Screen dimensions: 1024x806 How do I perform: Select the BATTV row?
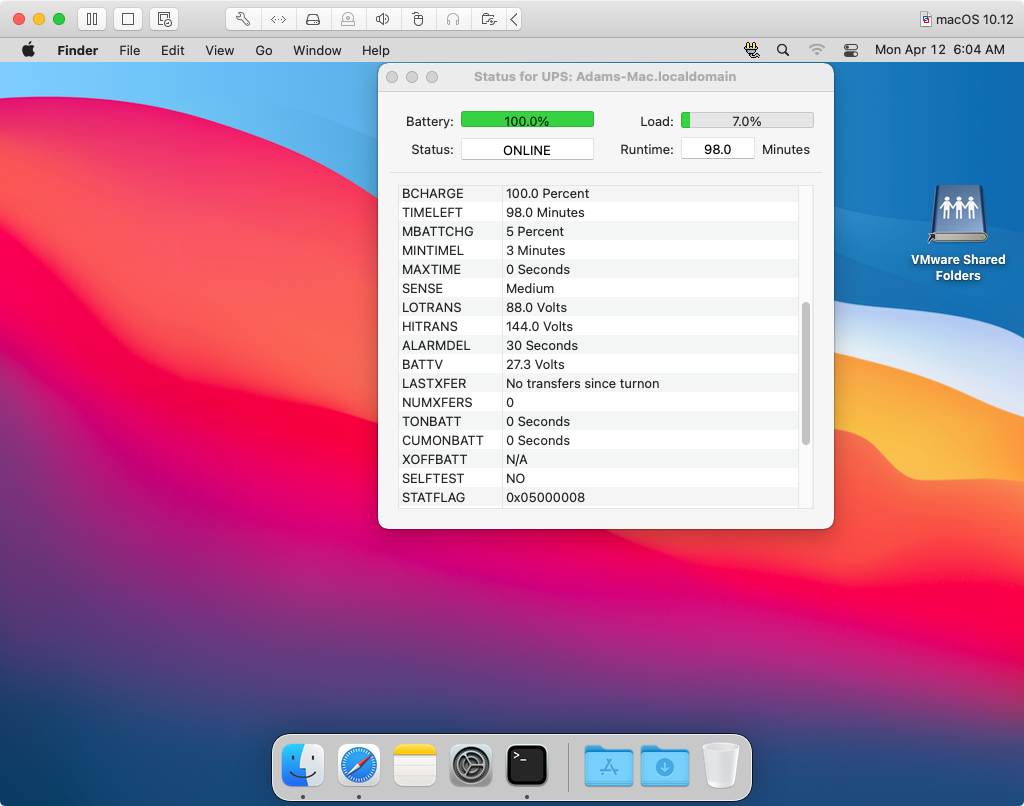click(x=598, y=364)
